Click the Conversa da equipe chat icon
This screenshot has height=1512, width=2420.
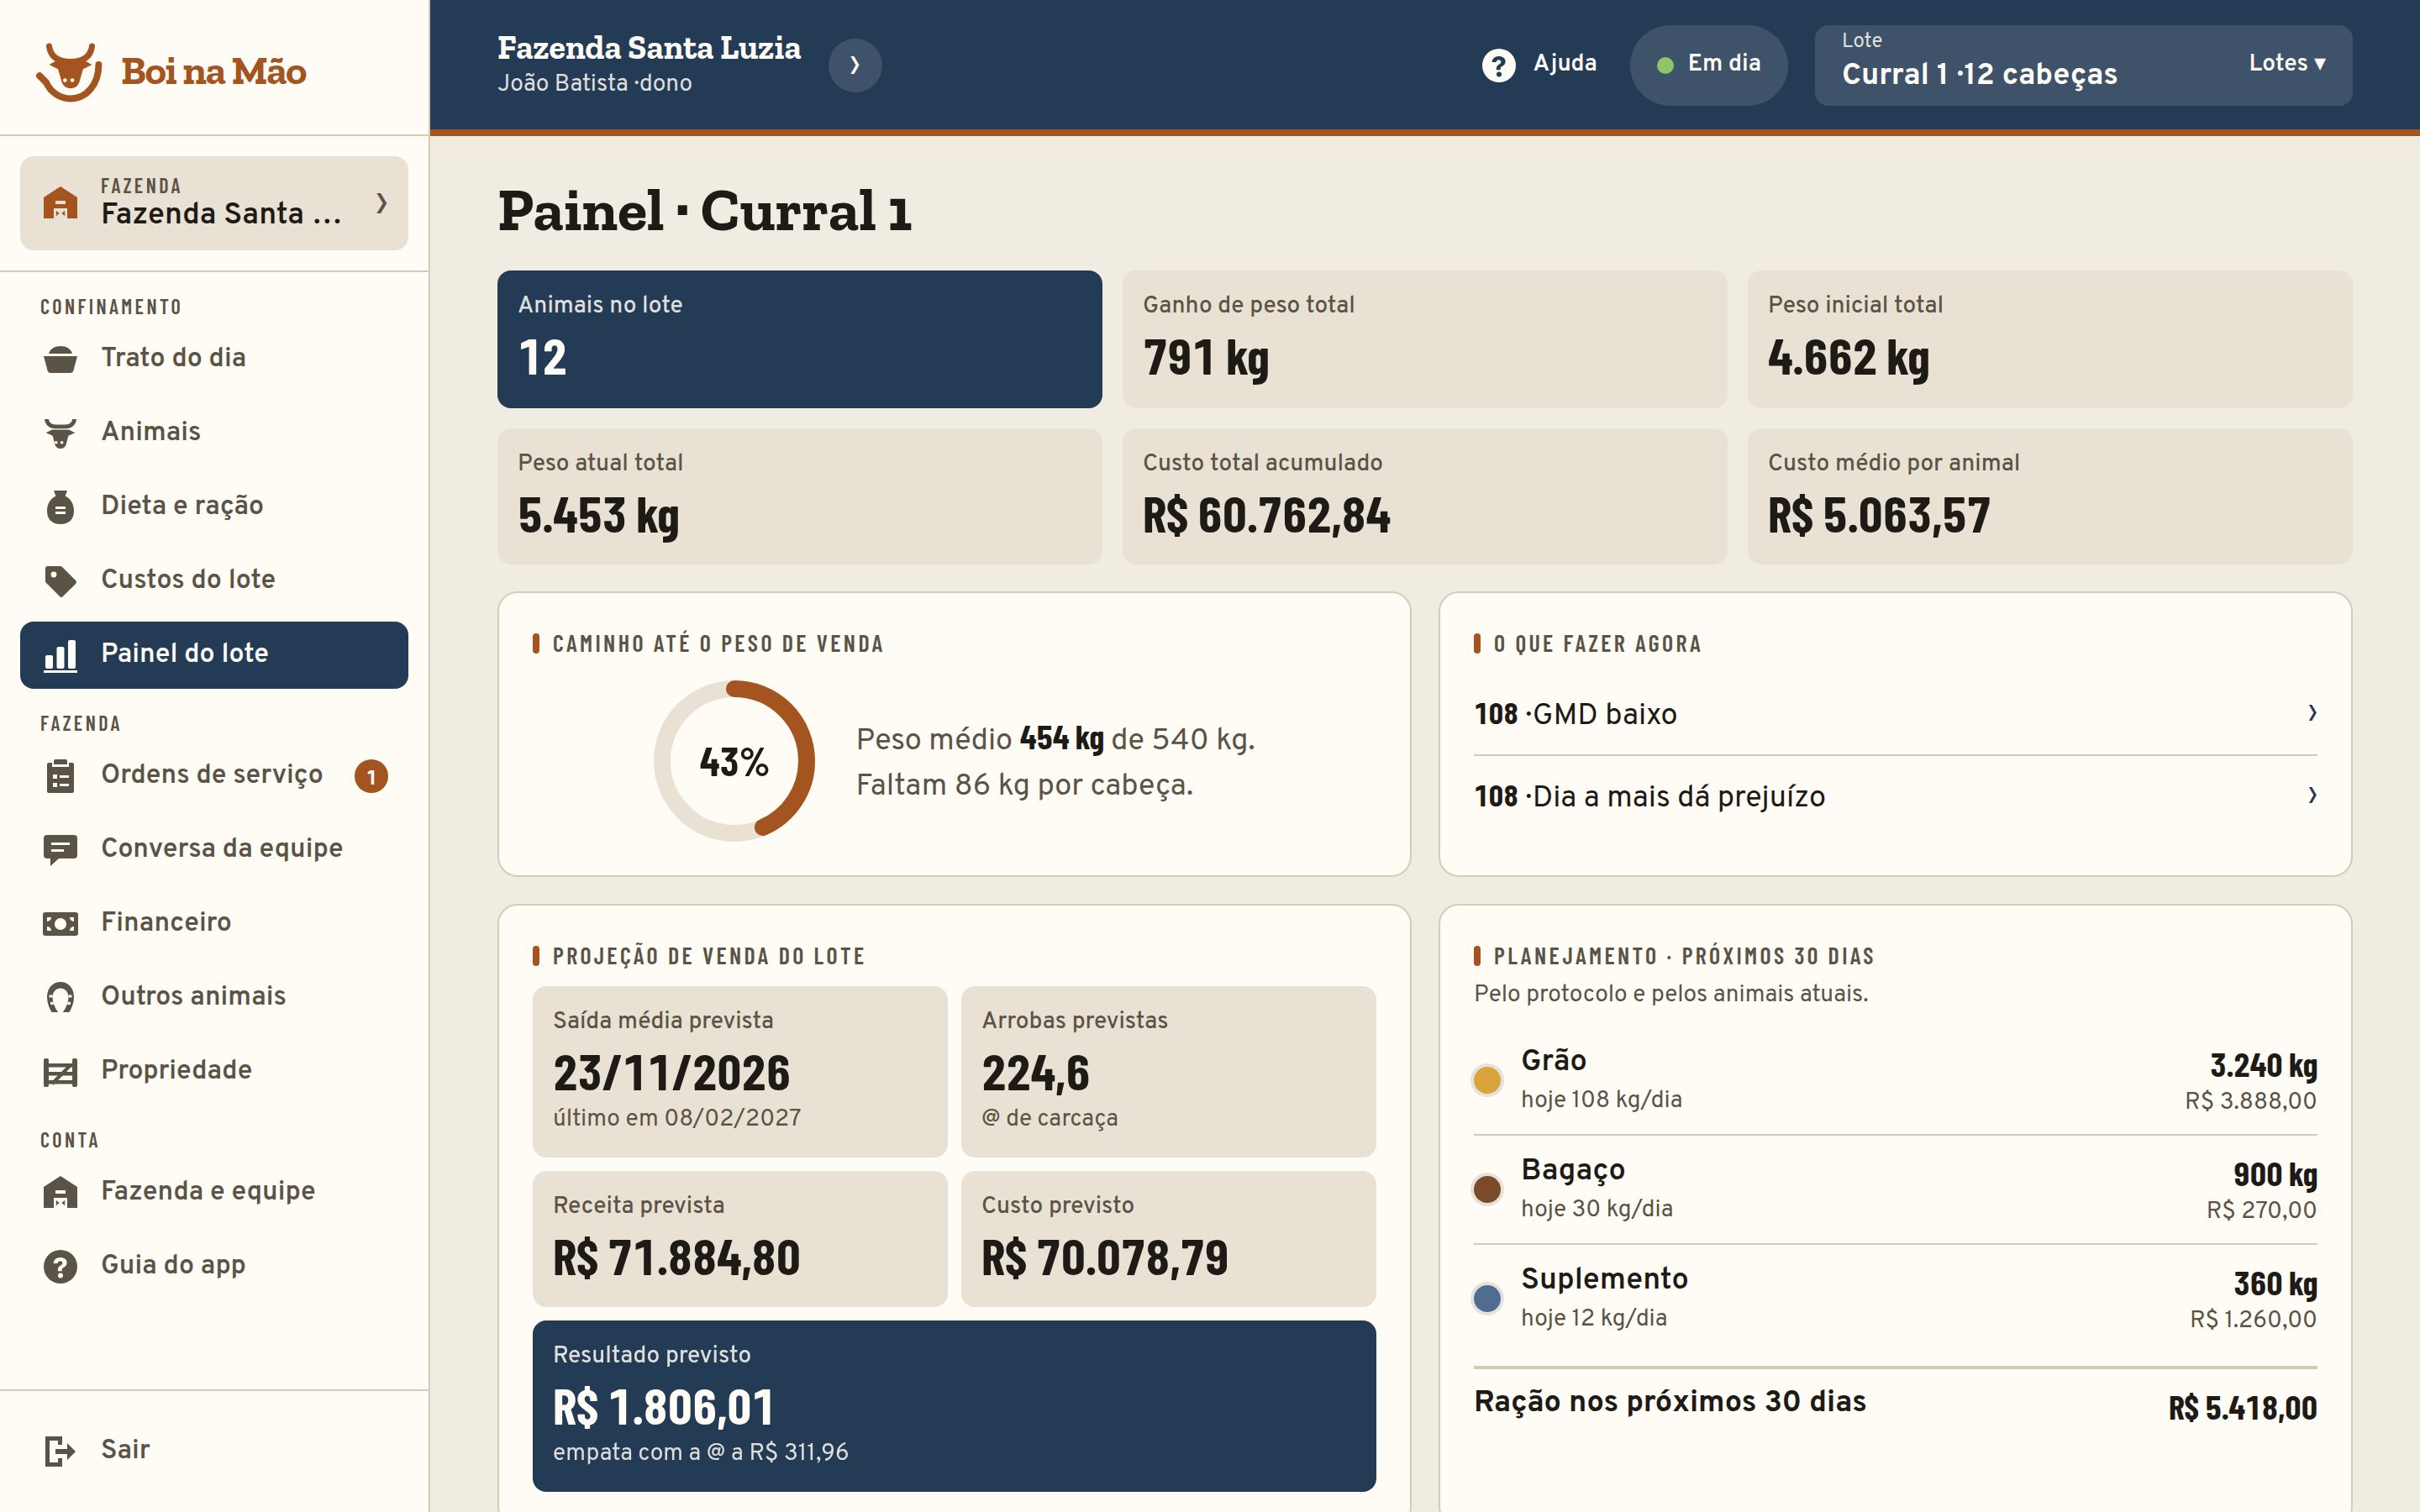point(60,850)
